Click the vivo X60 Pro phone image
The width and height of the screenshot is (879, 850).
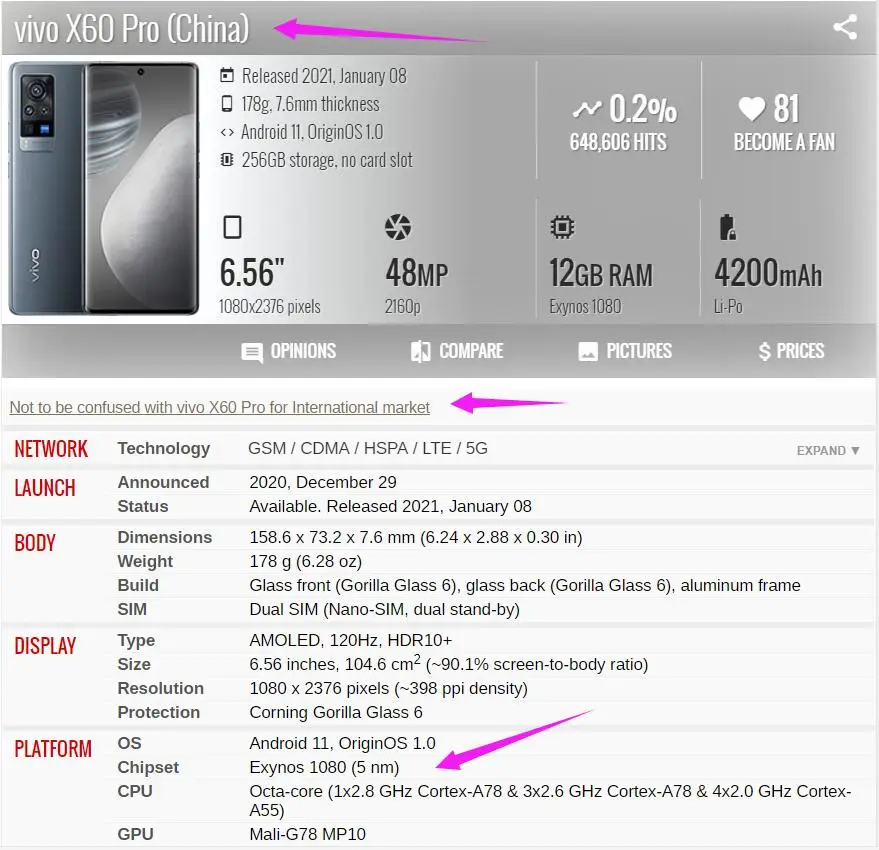click(104, 188)
